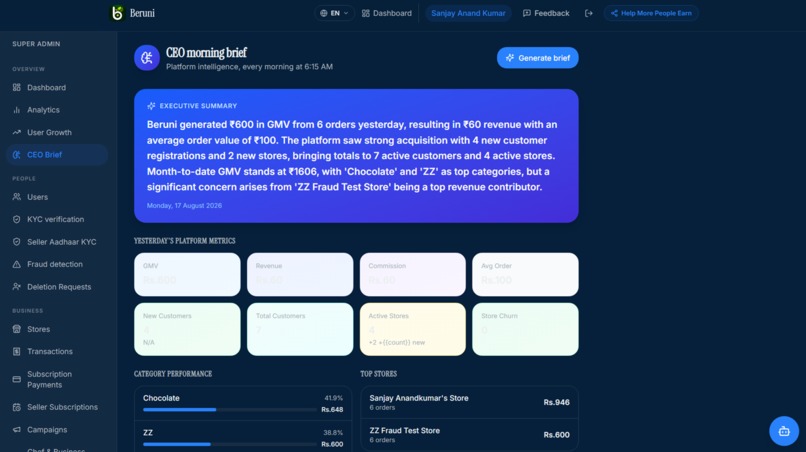Click the Rs.946 store revenue value
The width and height of the screenshot is (806, 452).
556,402
